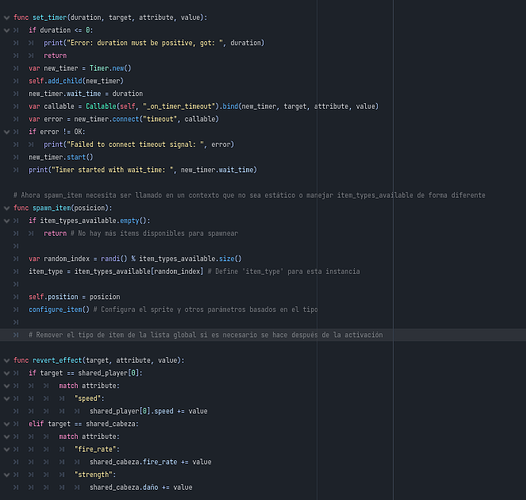Click "Failed to connect timeout signal: " string
This screenshot has width=526, height=500.
(135, 144)
